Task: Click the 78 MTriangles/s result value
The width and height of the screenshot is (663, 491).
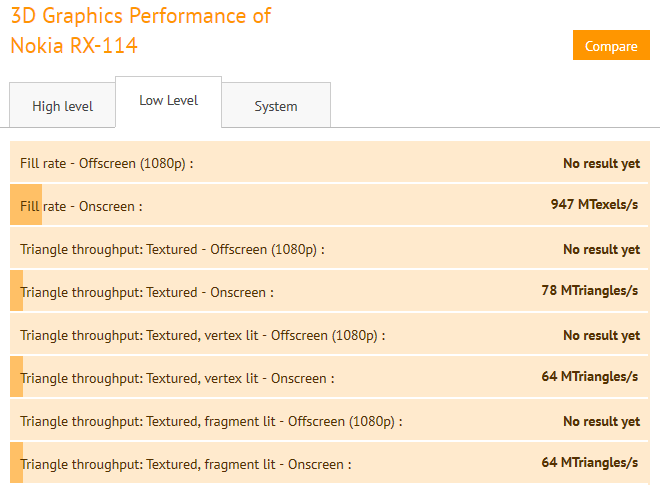Action: tap(589, 291)
